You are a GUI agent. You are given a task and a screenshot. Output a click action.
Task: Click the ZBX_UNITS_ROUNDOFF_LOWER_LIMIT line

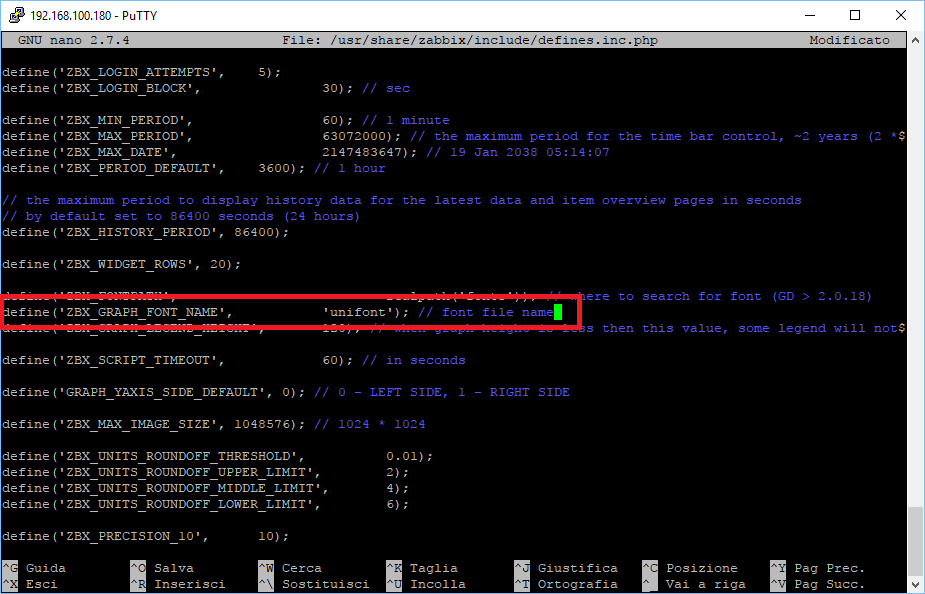click(205, 504)
